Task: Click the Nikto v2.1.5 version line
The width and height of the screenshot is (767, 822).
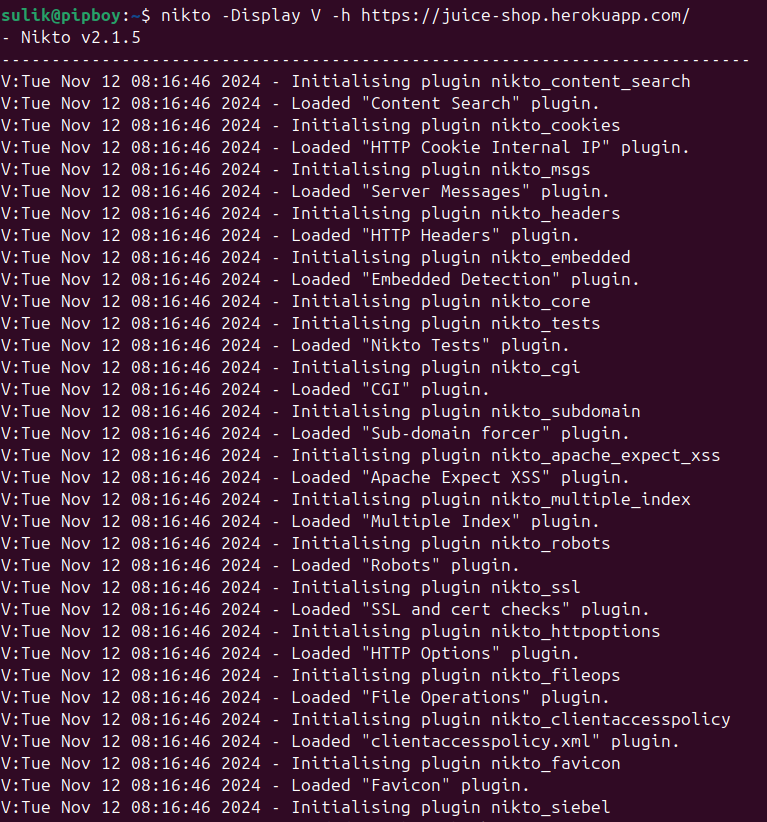Action: [71, 38]
